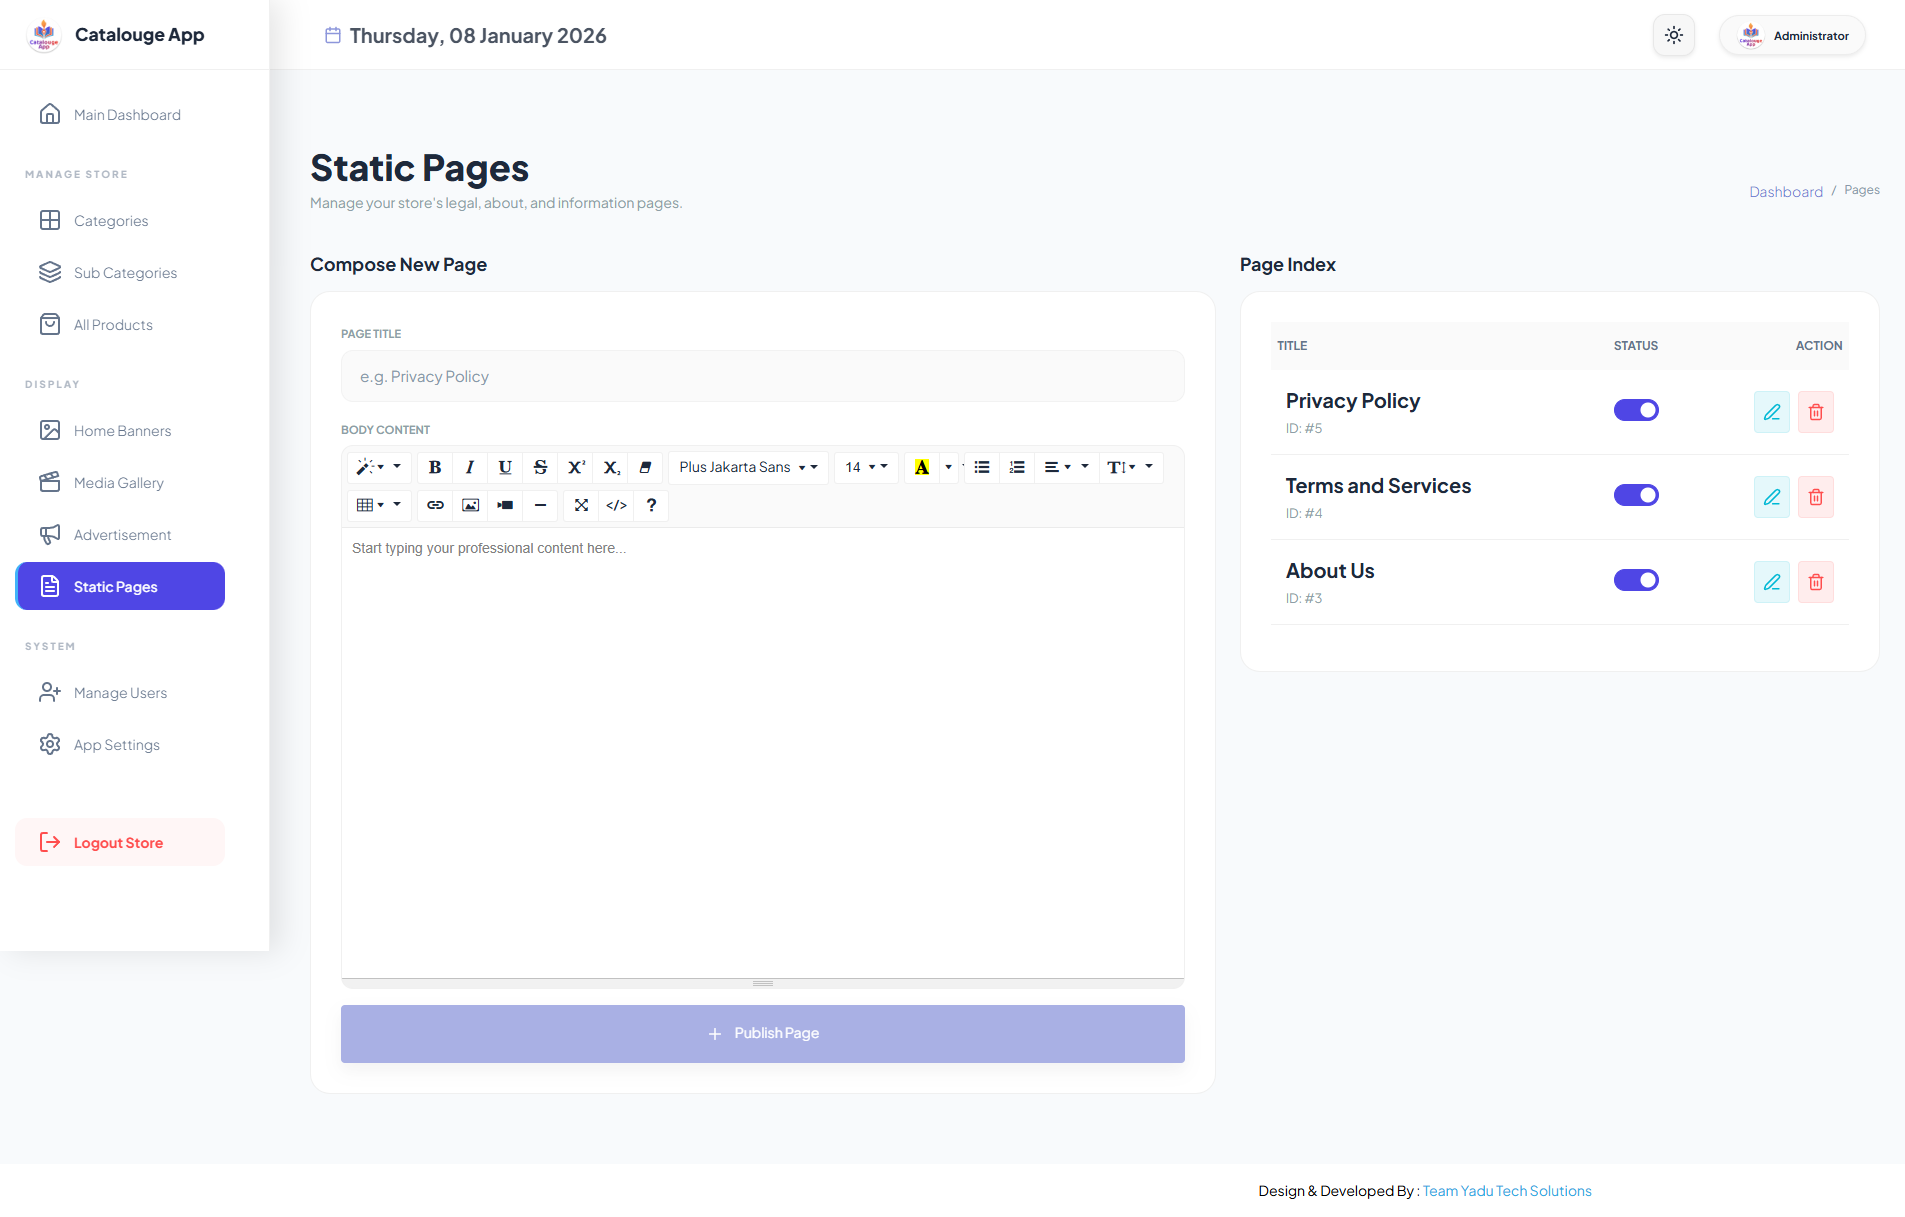Edit the Terms and Services page
This screenshot has height=1217, width=1905.
click(1772, 497)
